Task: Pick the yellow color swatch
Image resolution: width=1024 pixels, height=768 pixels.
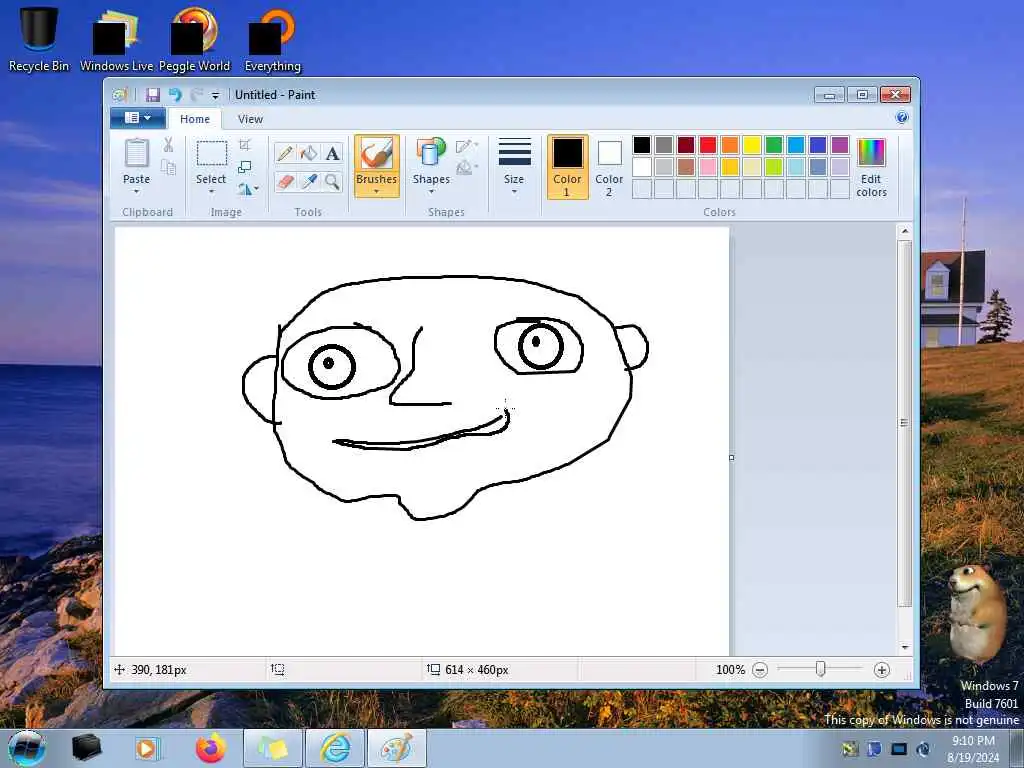Action: (x=752, y=145)
